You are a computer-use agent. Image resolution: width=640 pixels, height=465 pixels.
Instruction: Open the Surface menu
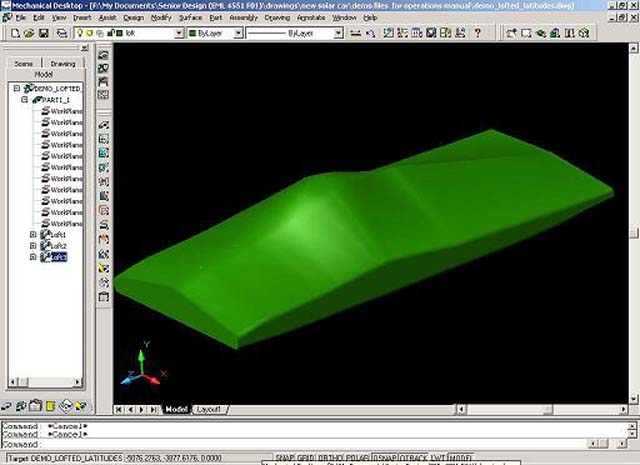(190, 18)
